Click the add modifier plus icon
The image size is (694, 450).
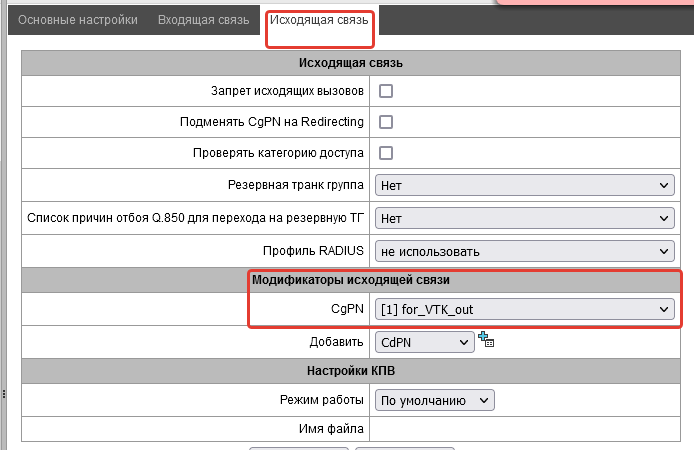486,340
